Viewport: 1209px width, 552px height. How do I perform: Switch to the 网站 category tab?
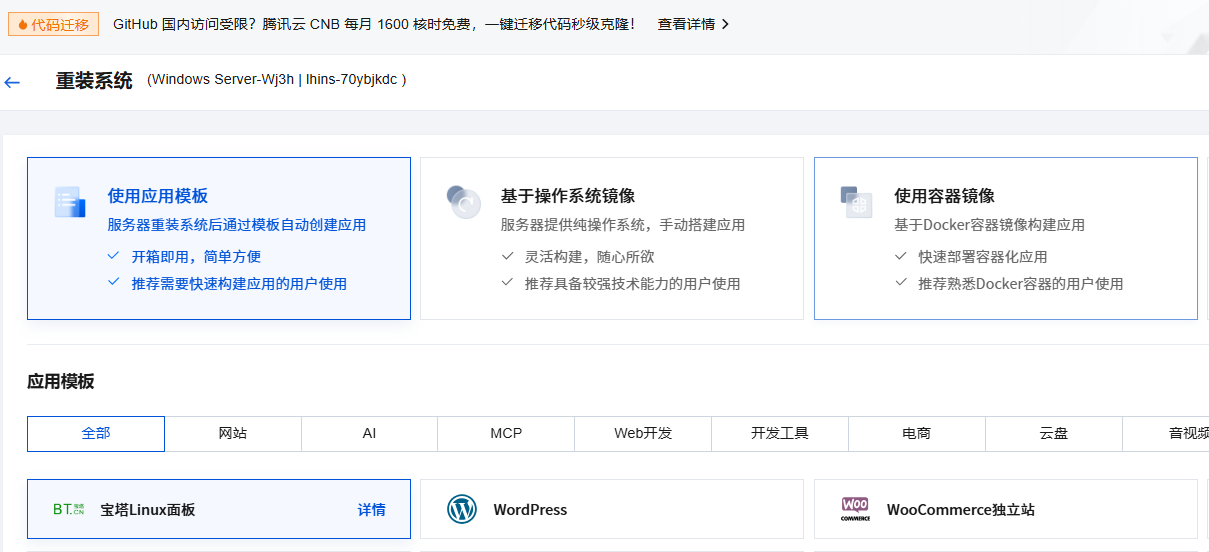233,433
